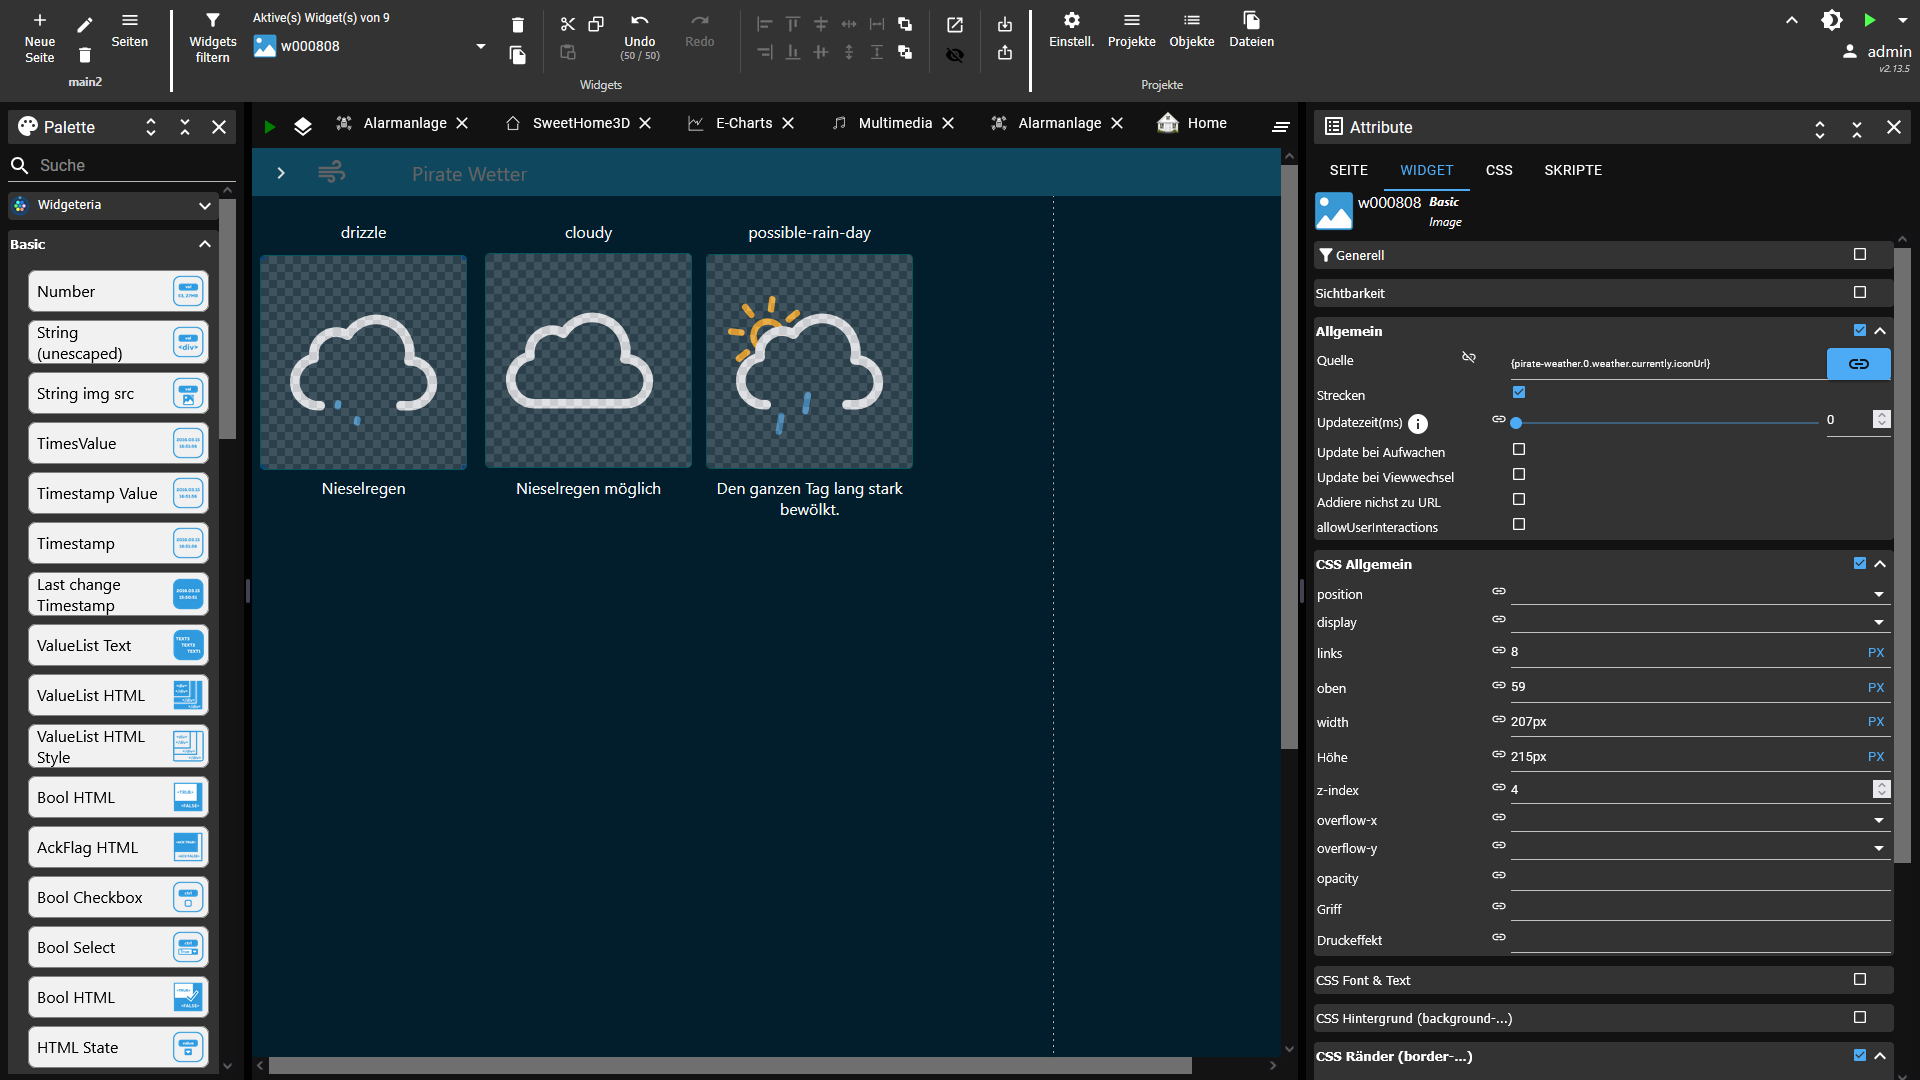Click the Undo arrow icon
Viewport: 1920px width, 1080px height.
click(639, 22)
